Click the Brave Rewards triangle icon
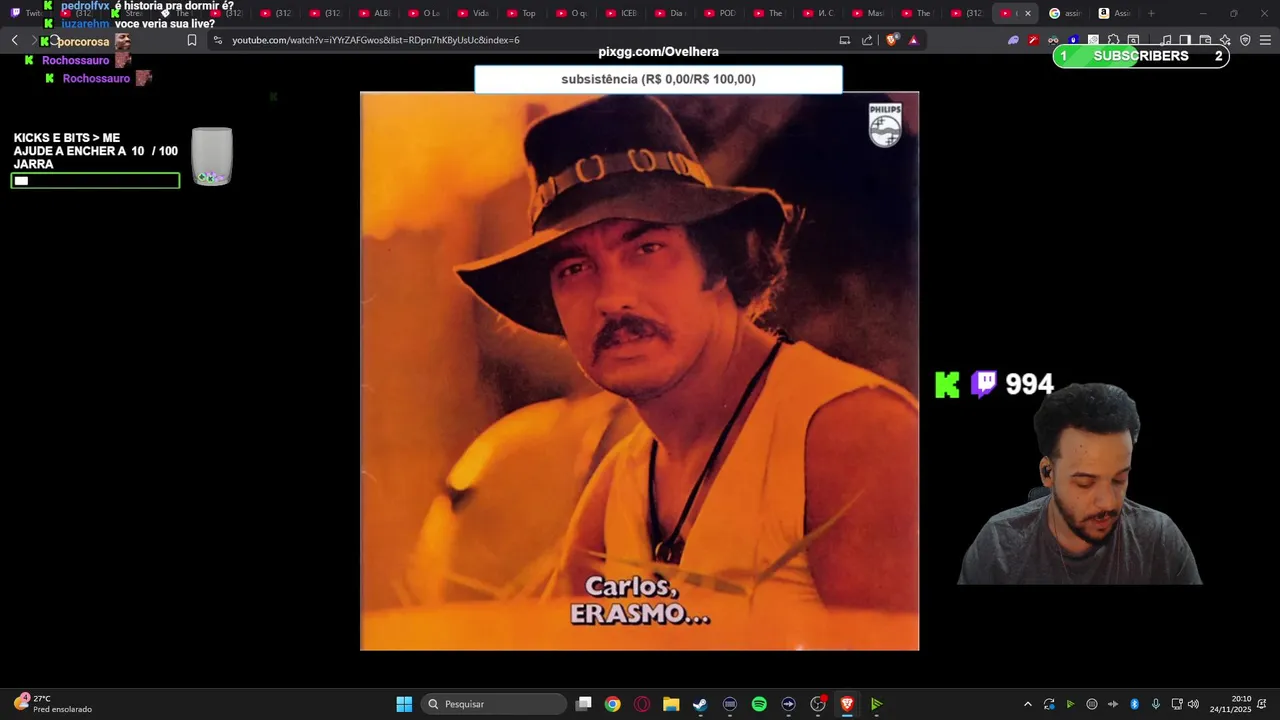Screen dimensions: 1280x720 913,40
